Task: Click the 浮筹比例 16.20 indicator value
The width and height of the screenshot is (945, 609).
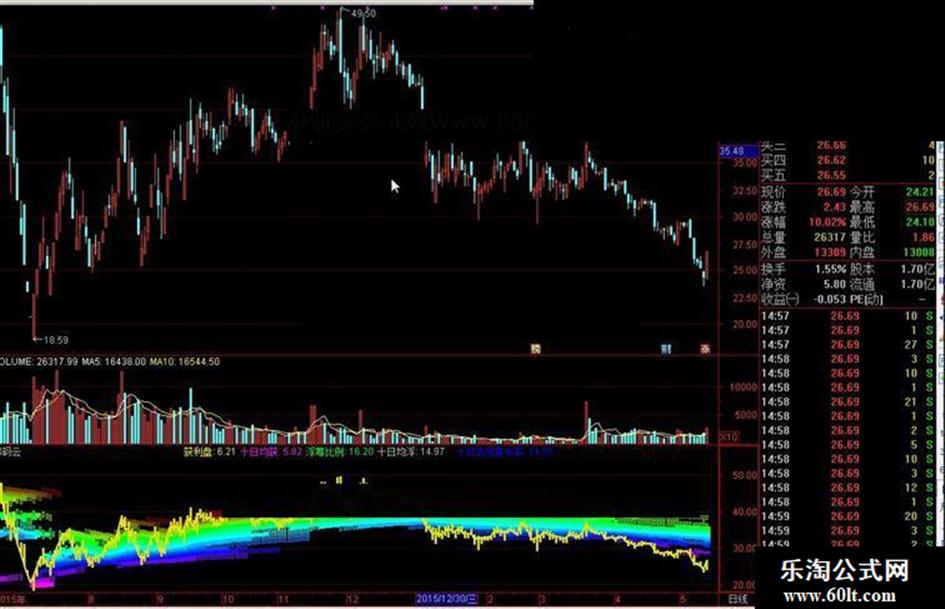Action: pyautogui.click(x=339, y=451)
